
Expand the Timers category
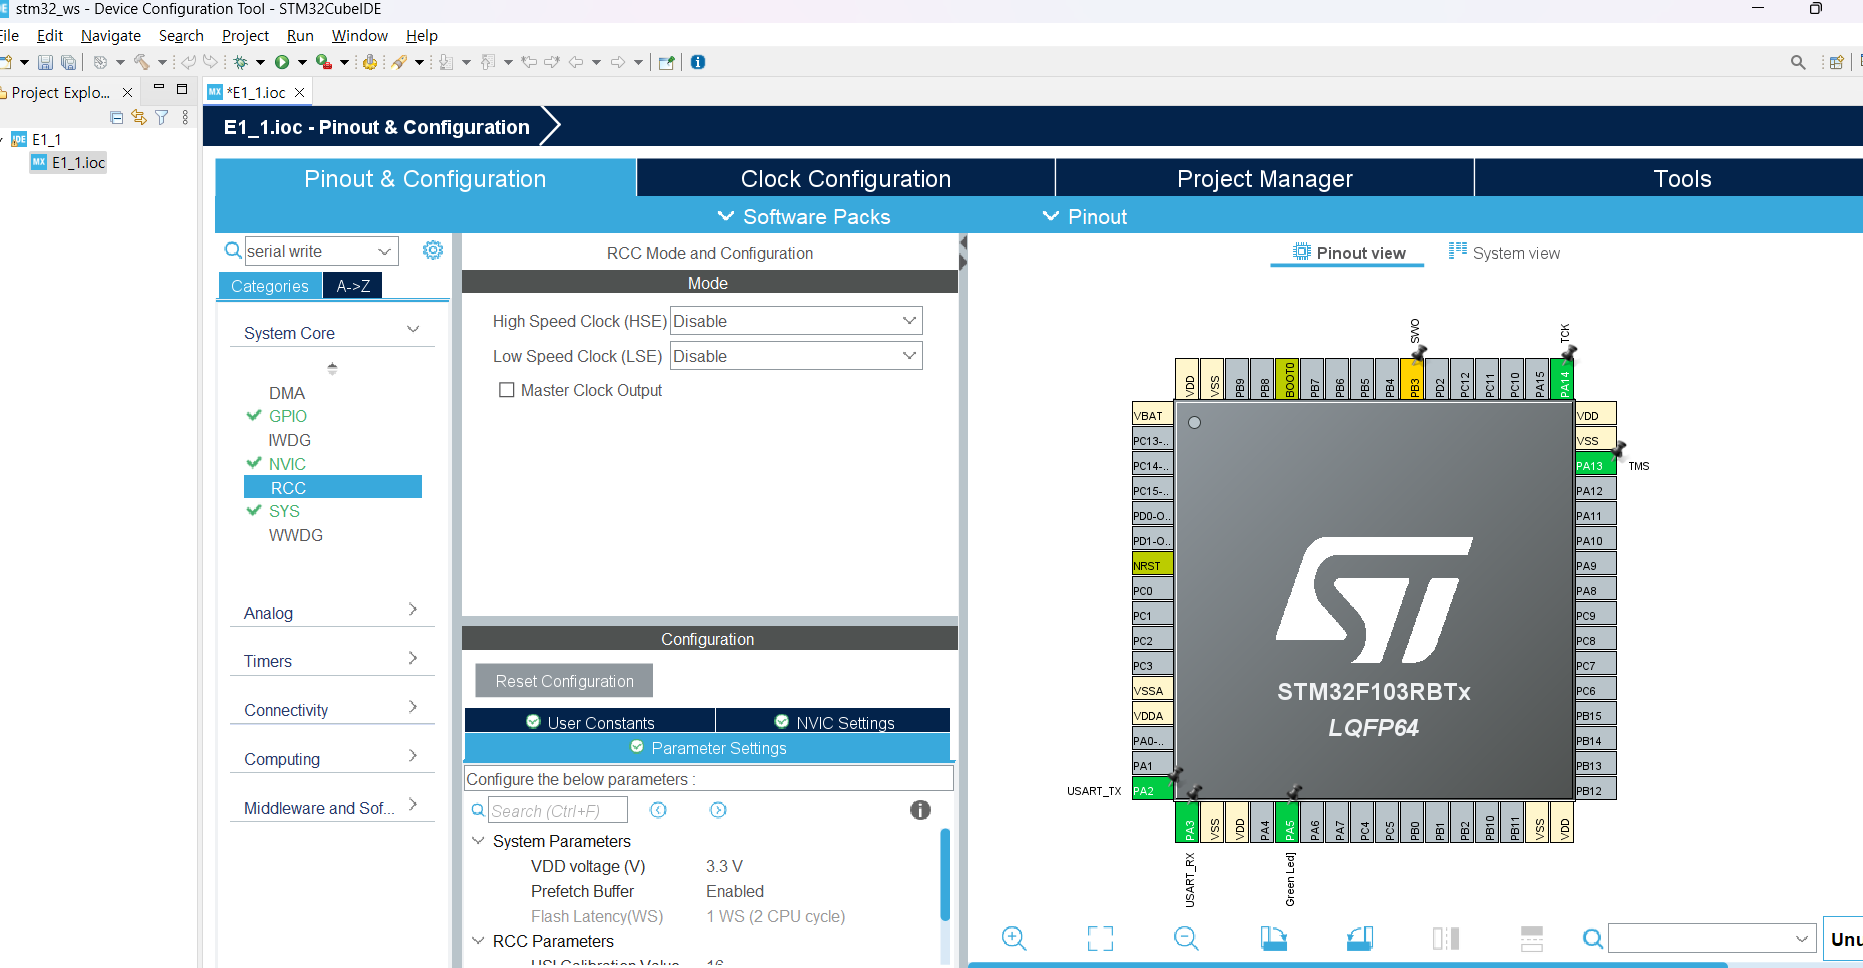[413, 658]
